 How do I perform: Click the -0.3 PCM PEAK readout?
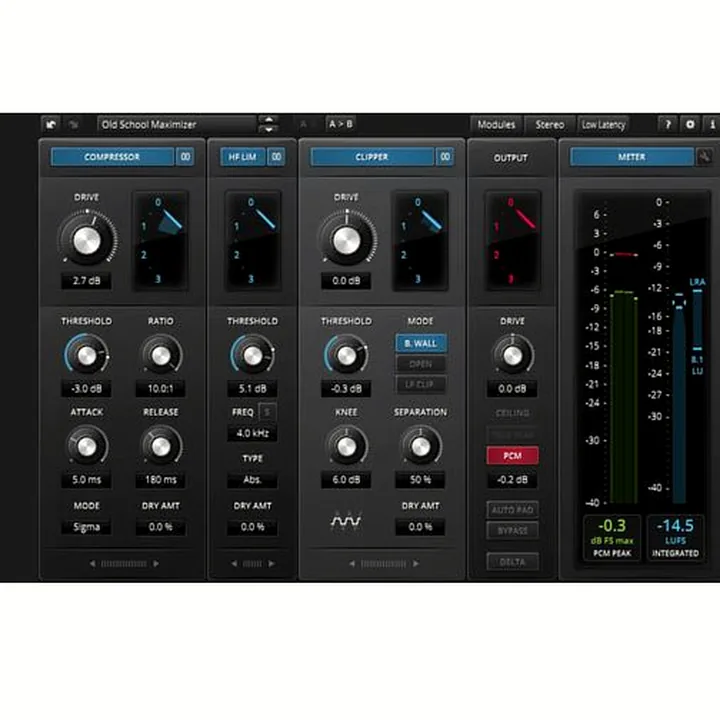[x=612, y=537]
